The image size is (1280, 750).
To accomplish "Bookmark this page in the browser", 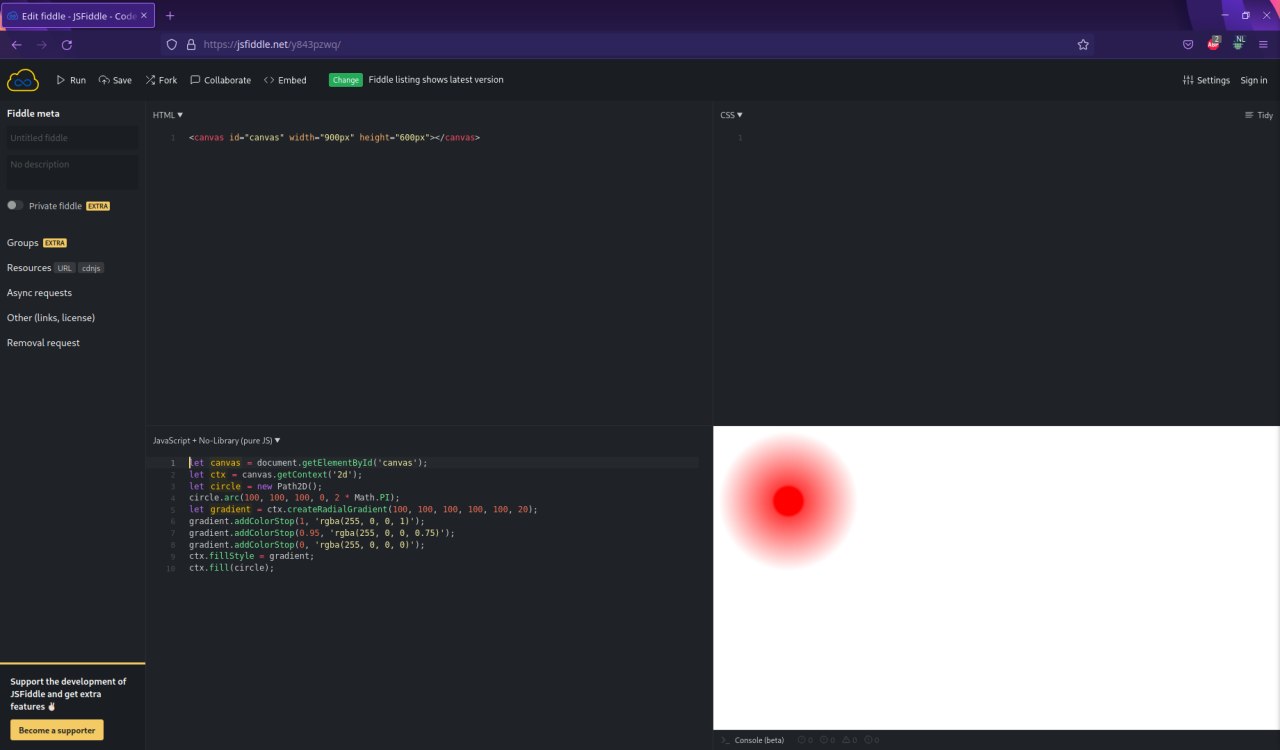I will (1083, 44).
